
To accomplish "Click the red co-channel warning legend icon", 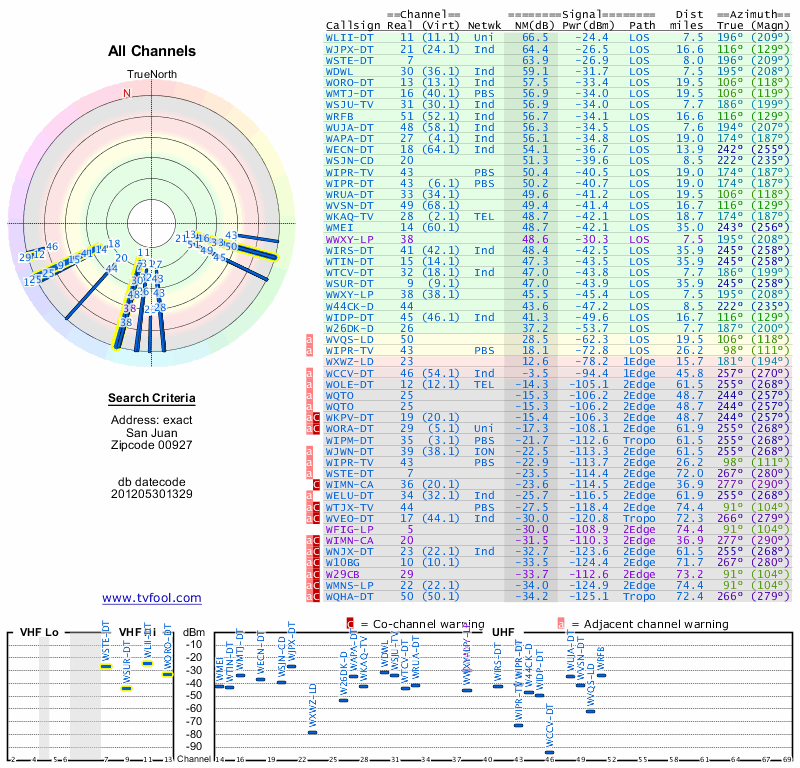I will click(350, 623).
